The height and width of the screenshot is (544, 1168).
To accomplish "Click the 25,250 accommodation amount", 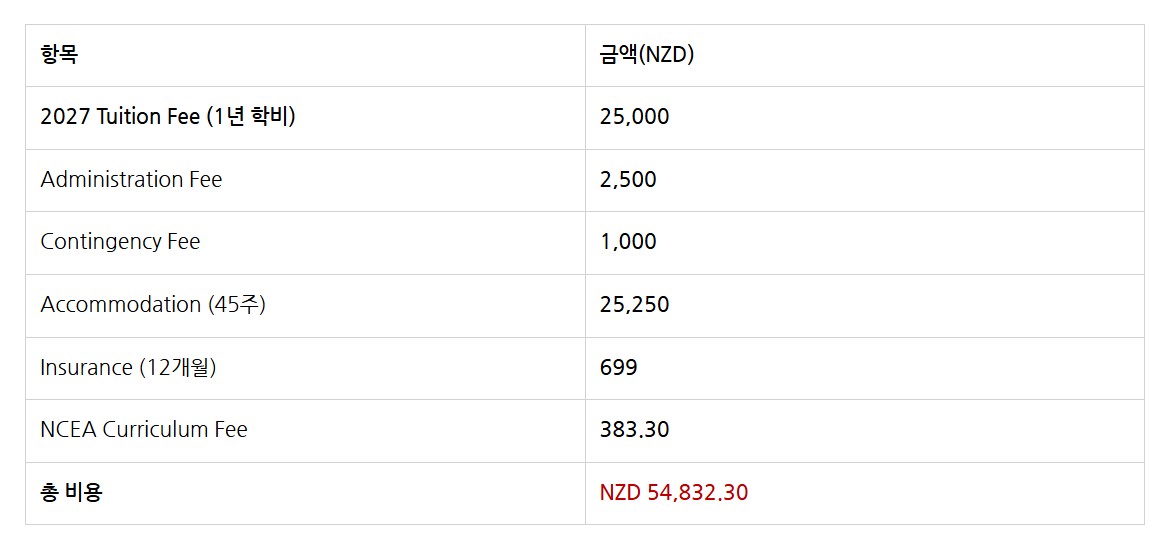I will pyautogui.click(x=634, y=305).
